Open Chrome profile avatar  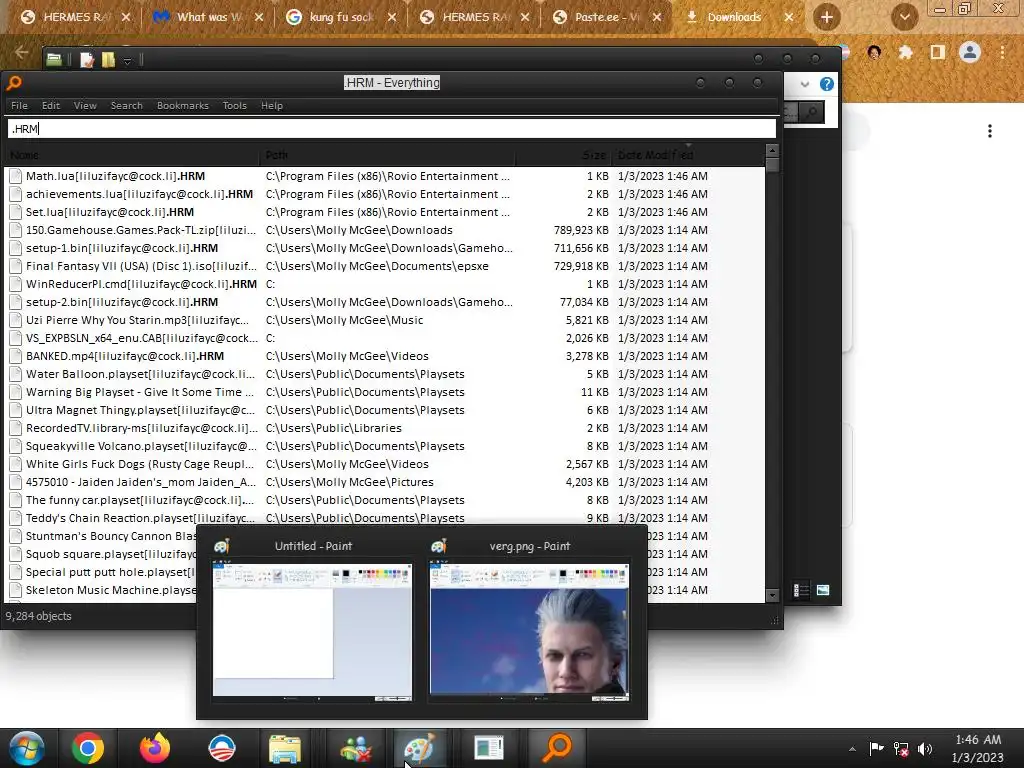(970, 52)
